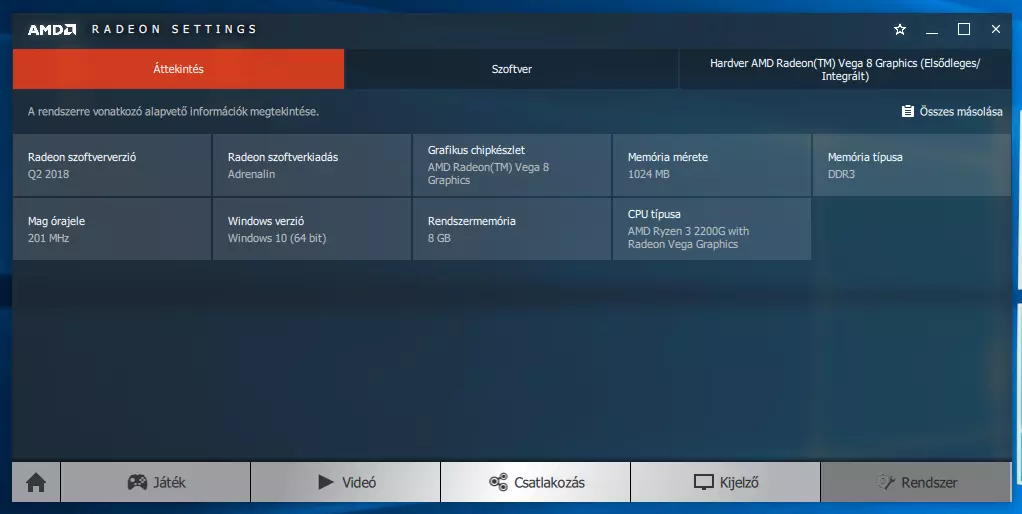The image size is (1022, 514).
Task: Click the description text about system information
Action: click(x=173, y=111)
